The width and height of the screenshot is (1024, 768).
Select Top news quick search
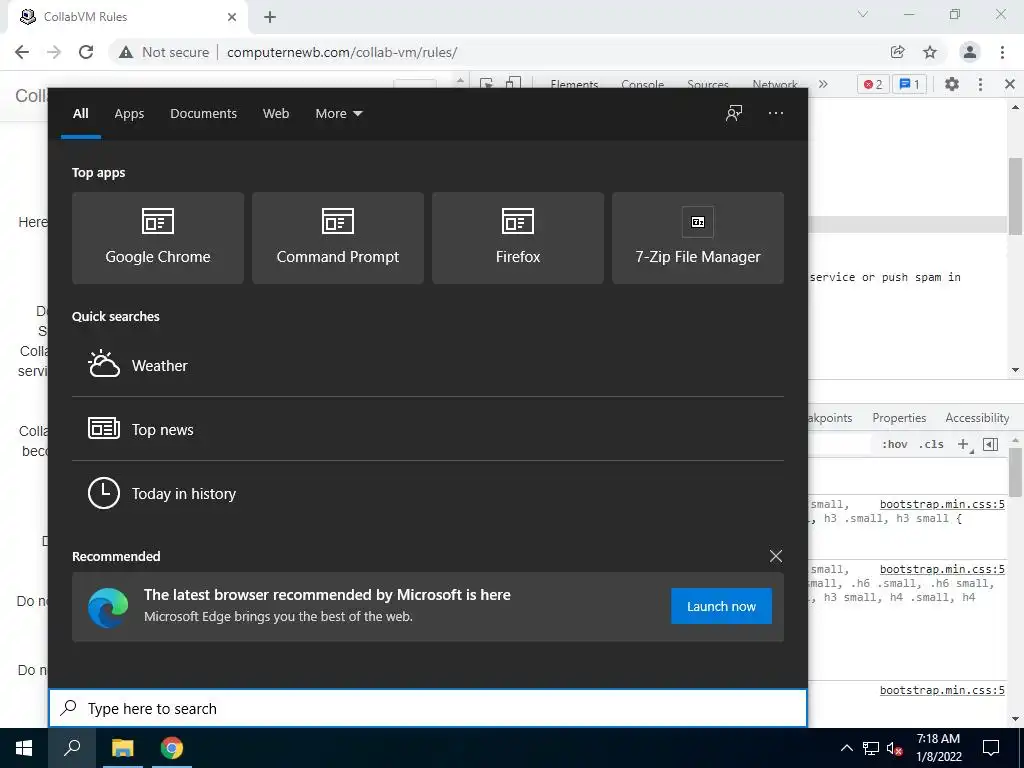(x=428, y=429)
